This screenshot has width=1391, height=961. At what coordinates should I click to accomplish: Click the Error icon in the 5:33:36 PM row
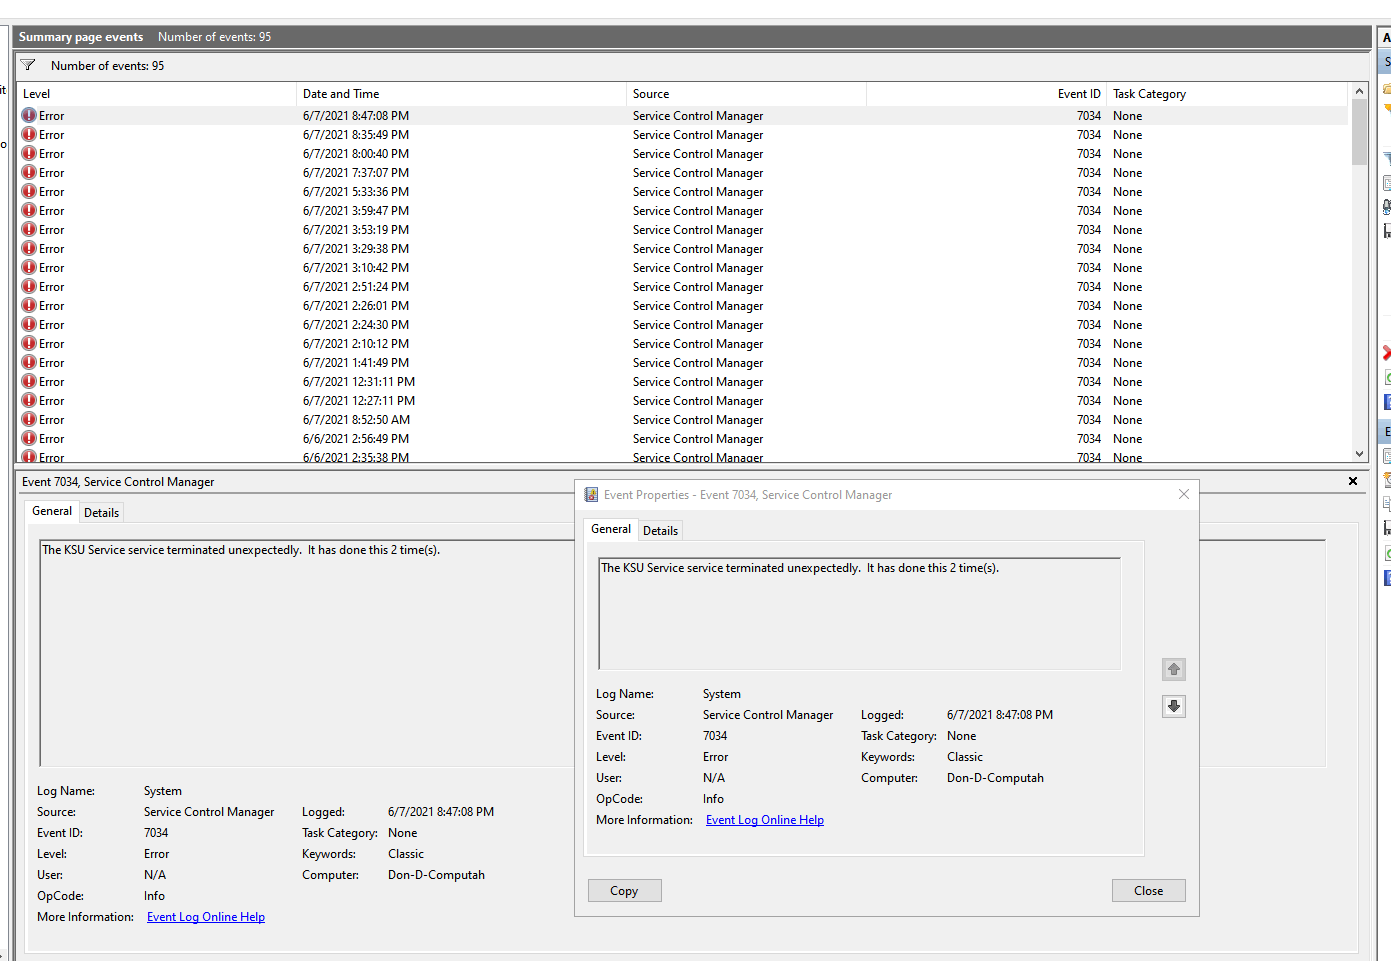click(29, 191)
